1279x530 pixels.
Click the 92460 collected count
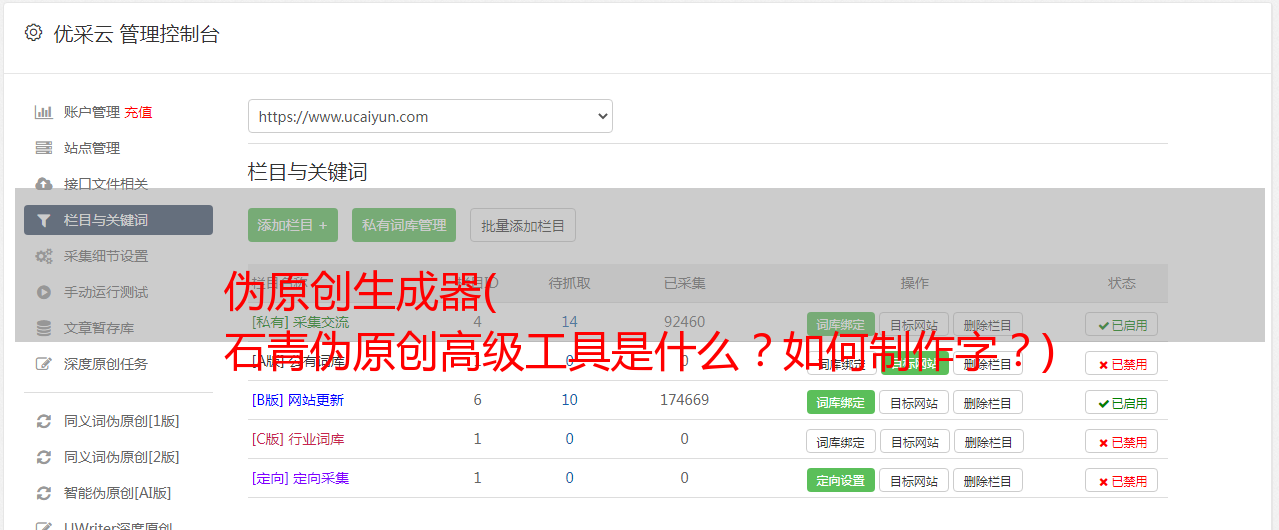pos(684,322)
